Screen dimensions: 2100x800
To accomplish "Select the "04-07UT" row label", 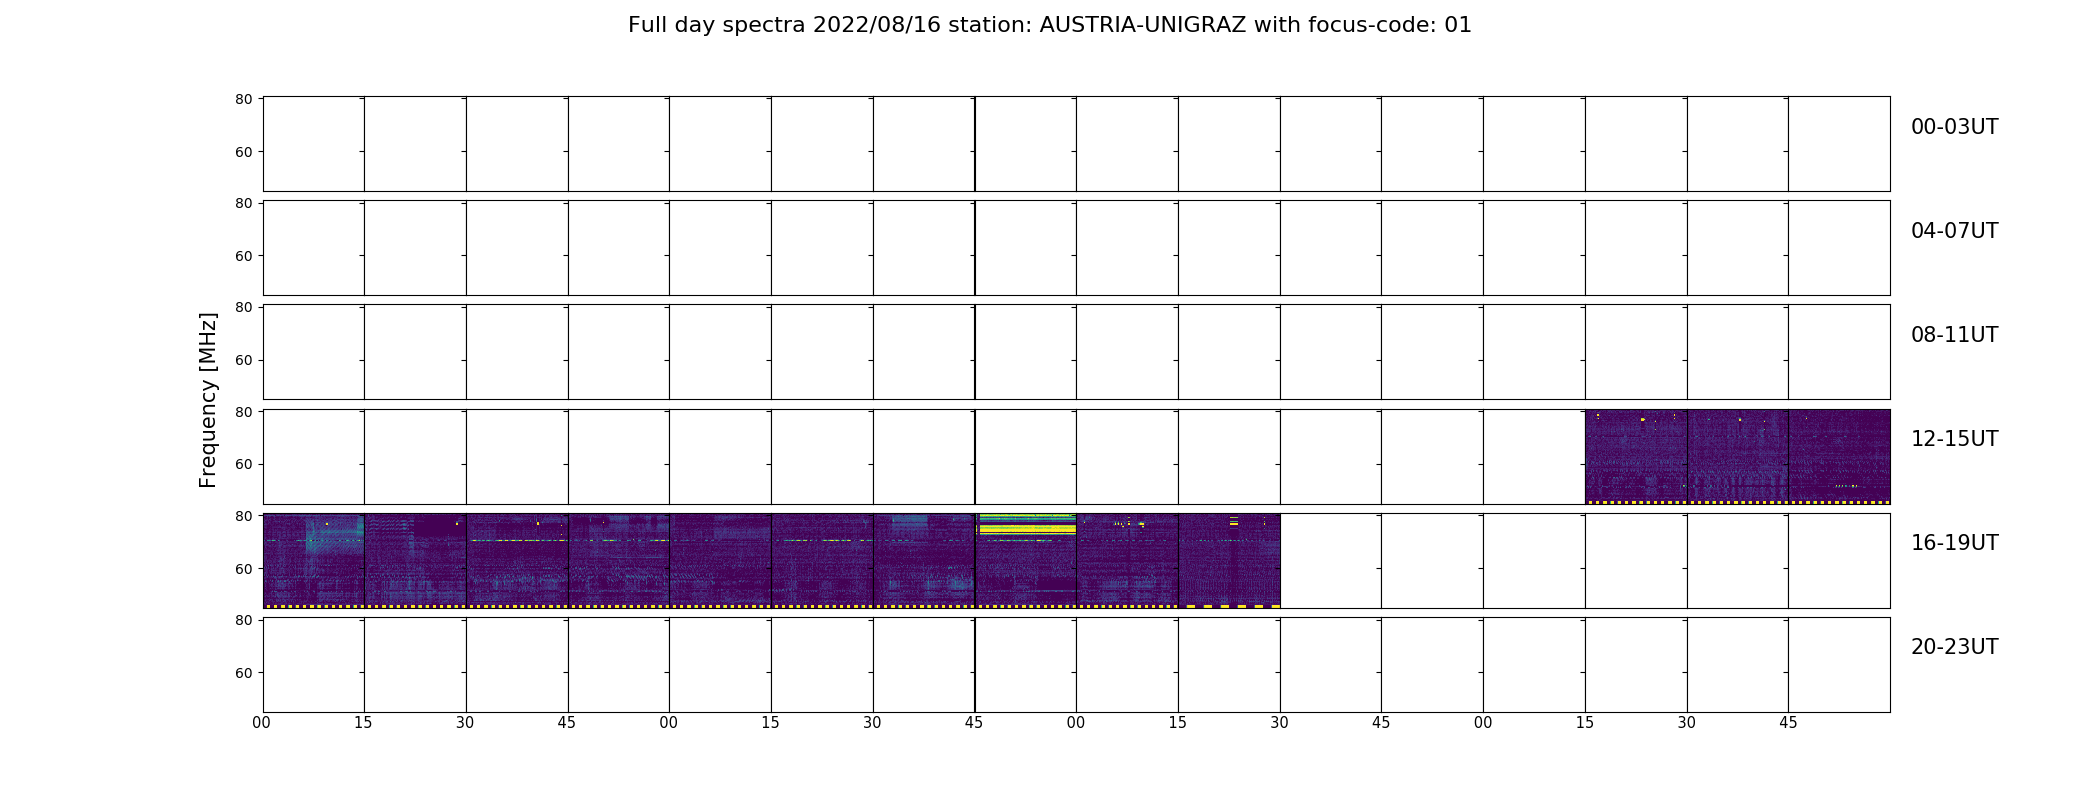I will coord(1954,231).
